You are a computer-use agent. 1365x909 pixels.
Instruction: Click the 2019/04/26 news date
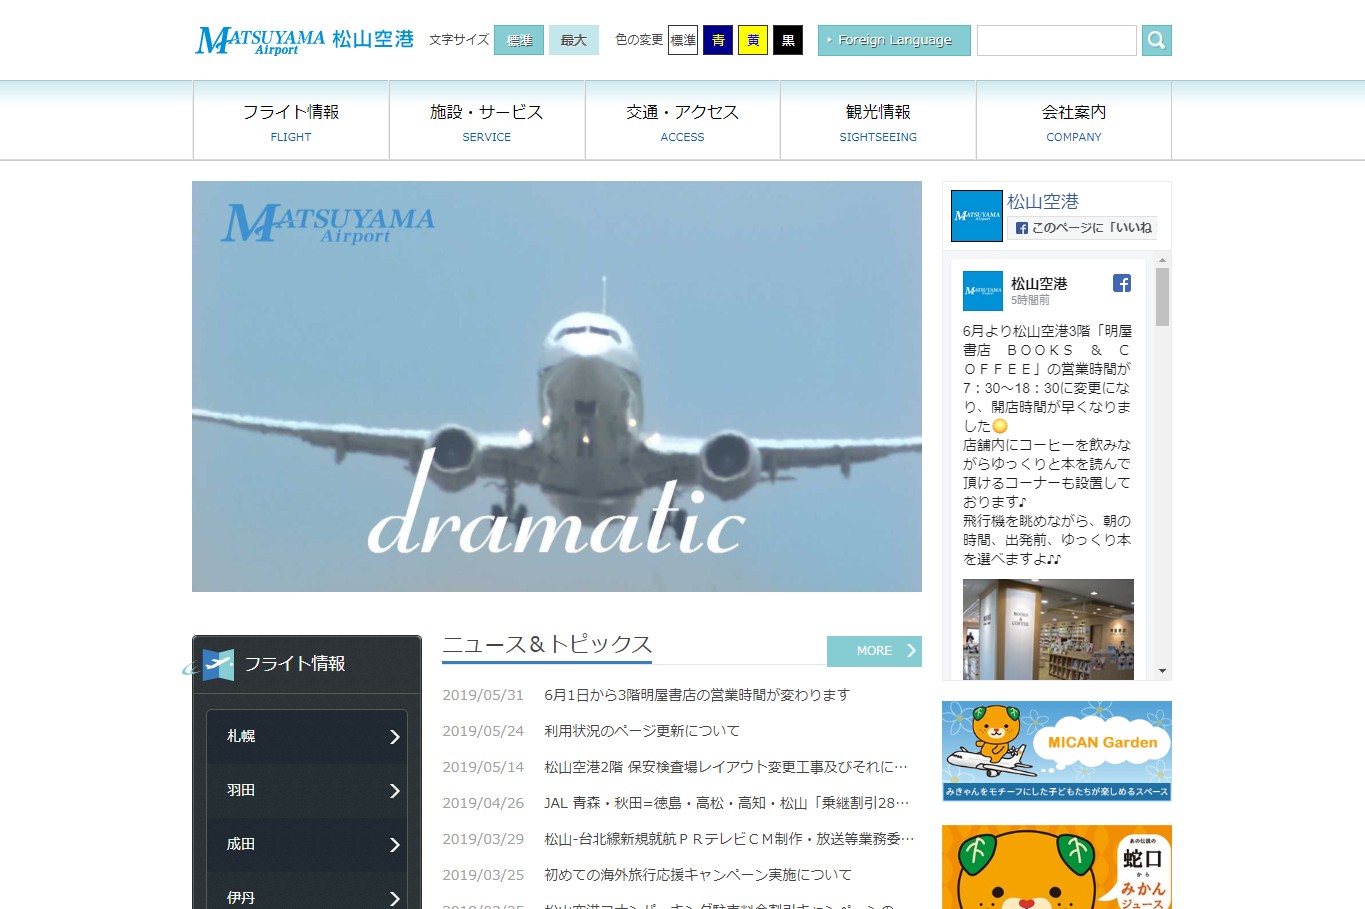(x=483, y=803)
